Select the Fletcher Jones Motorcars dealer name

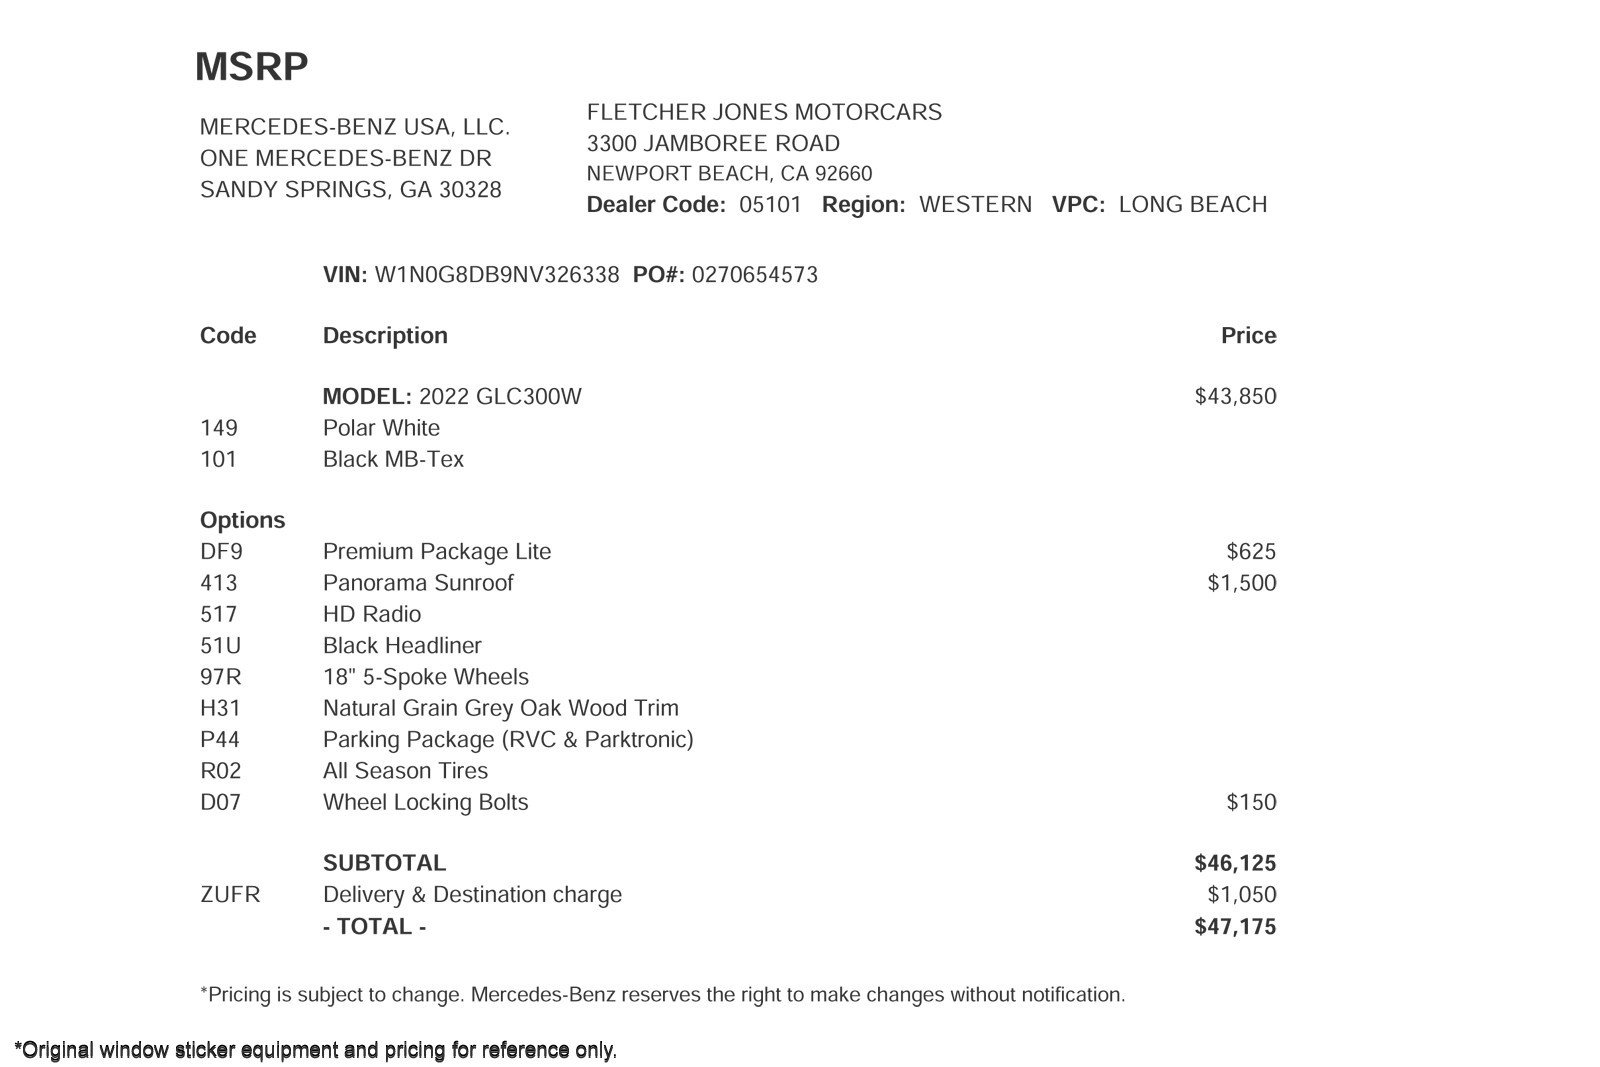[x=764, y=112]
